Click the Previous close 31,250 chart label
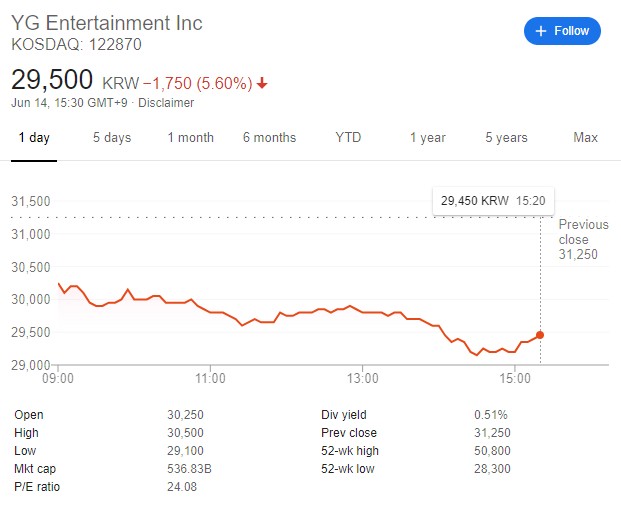 583,240
